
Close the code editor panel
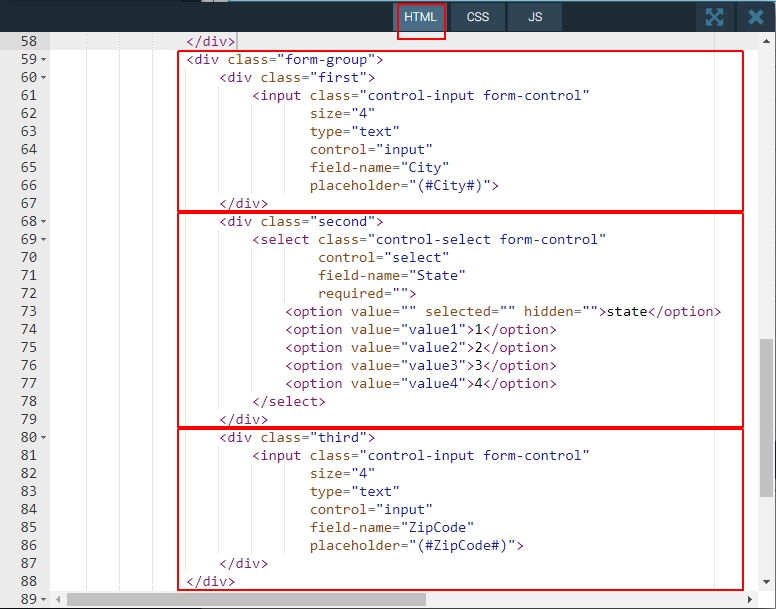click(x=756, y=17)
